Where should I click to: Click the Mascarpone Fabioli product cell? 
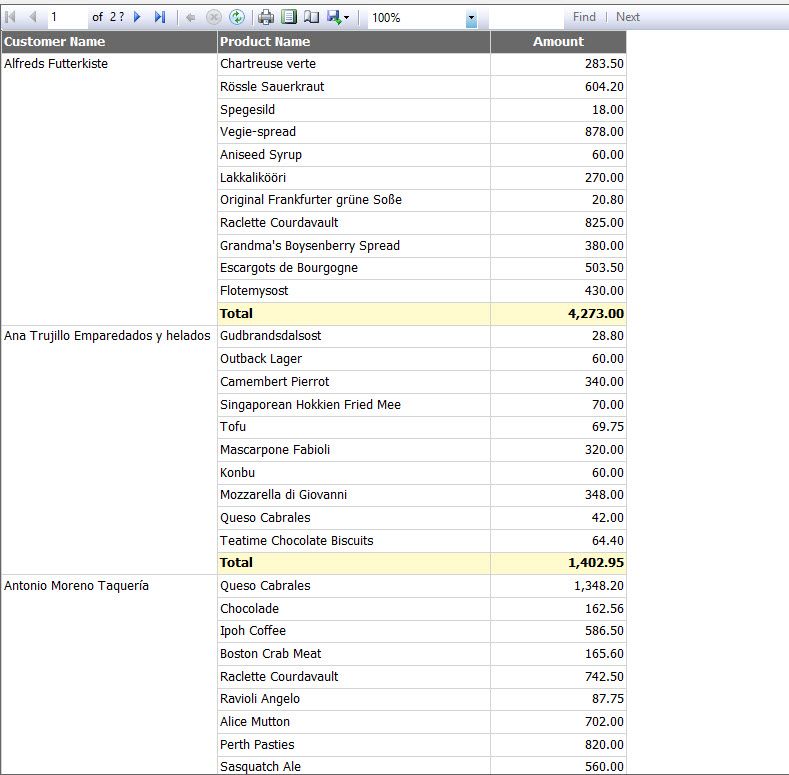[354, 450]
